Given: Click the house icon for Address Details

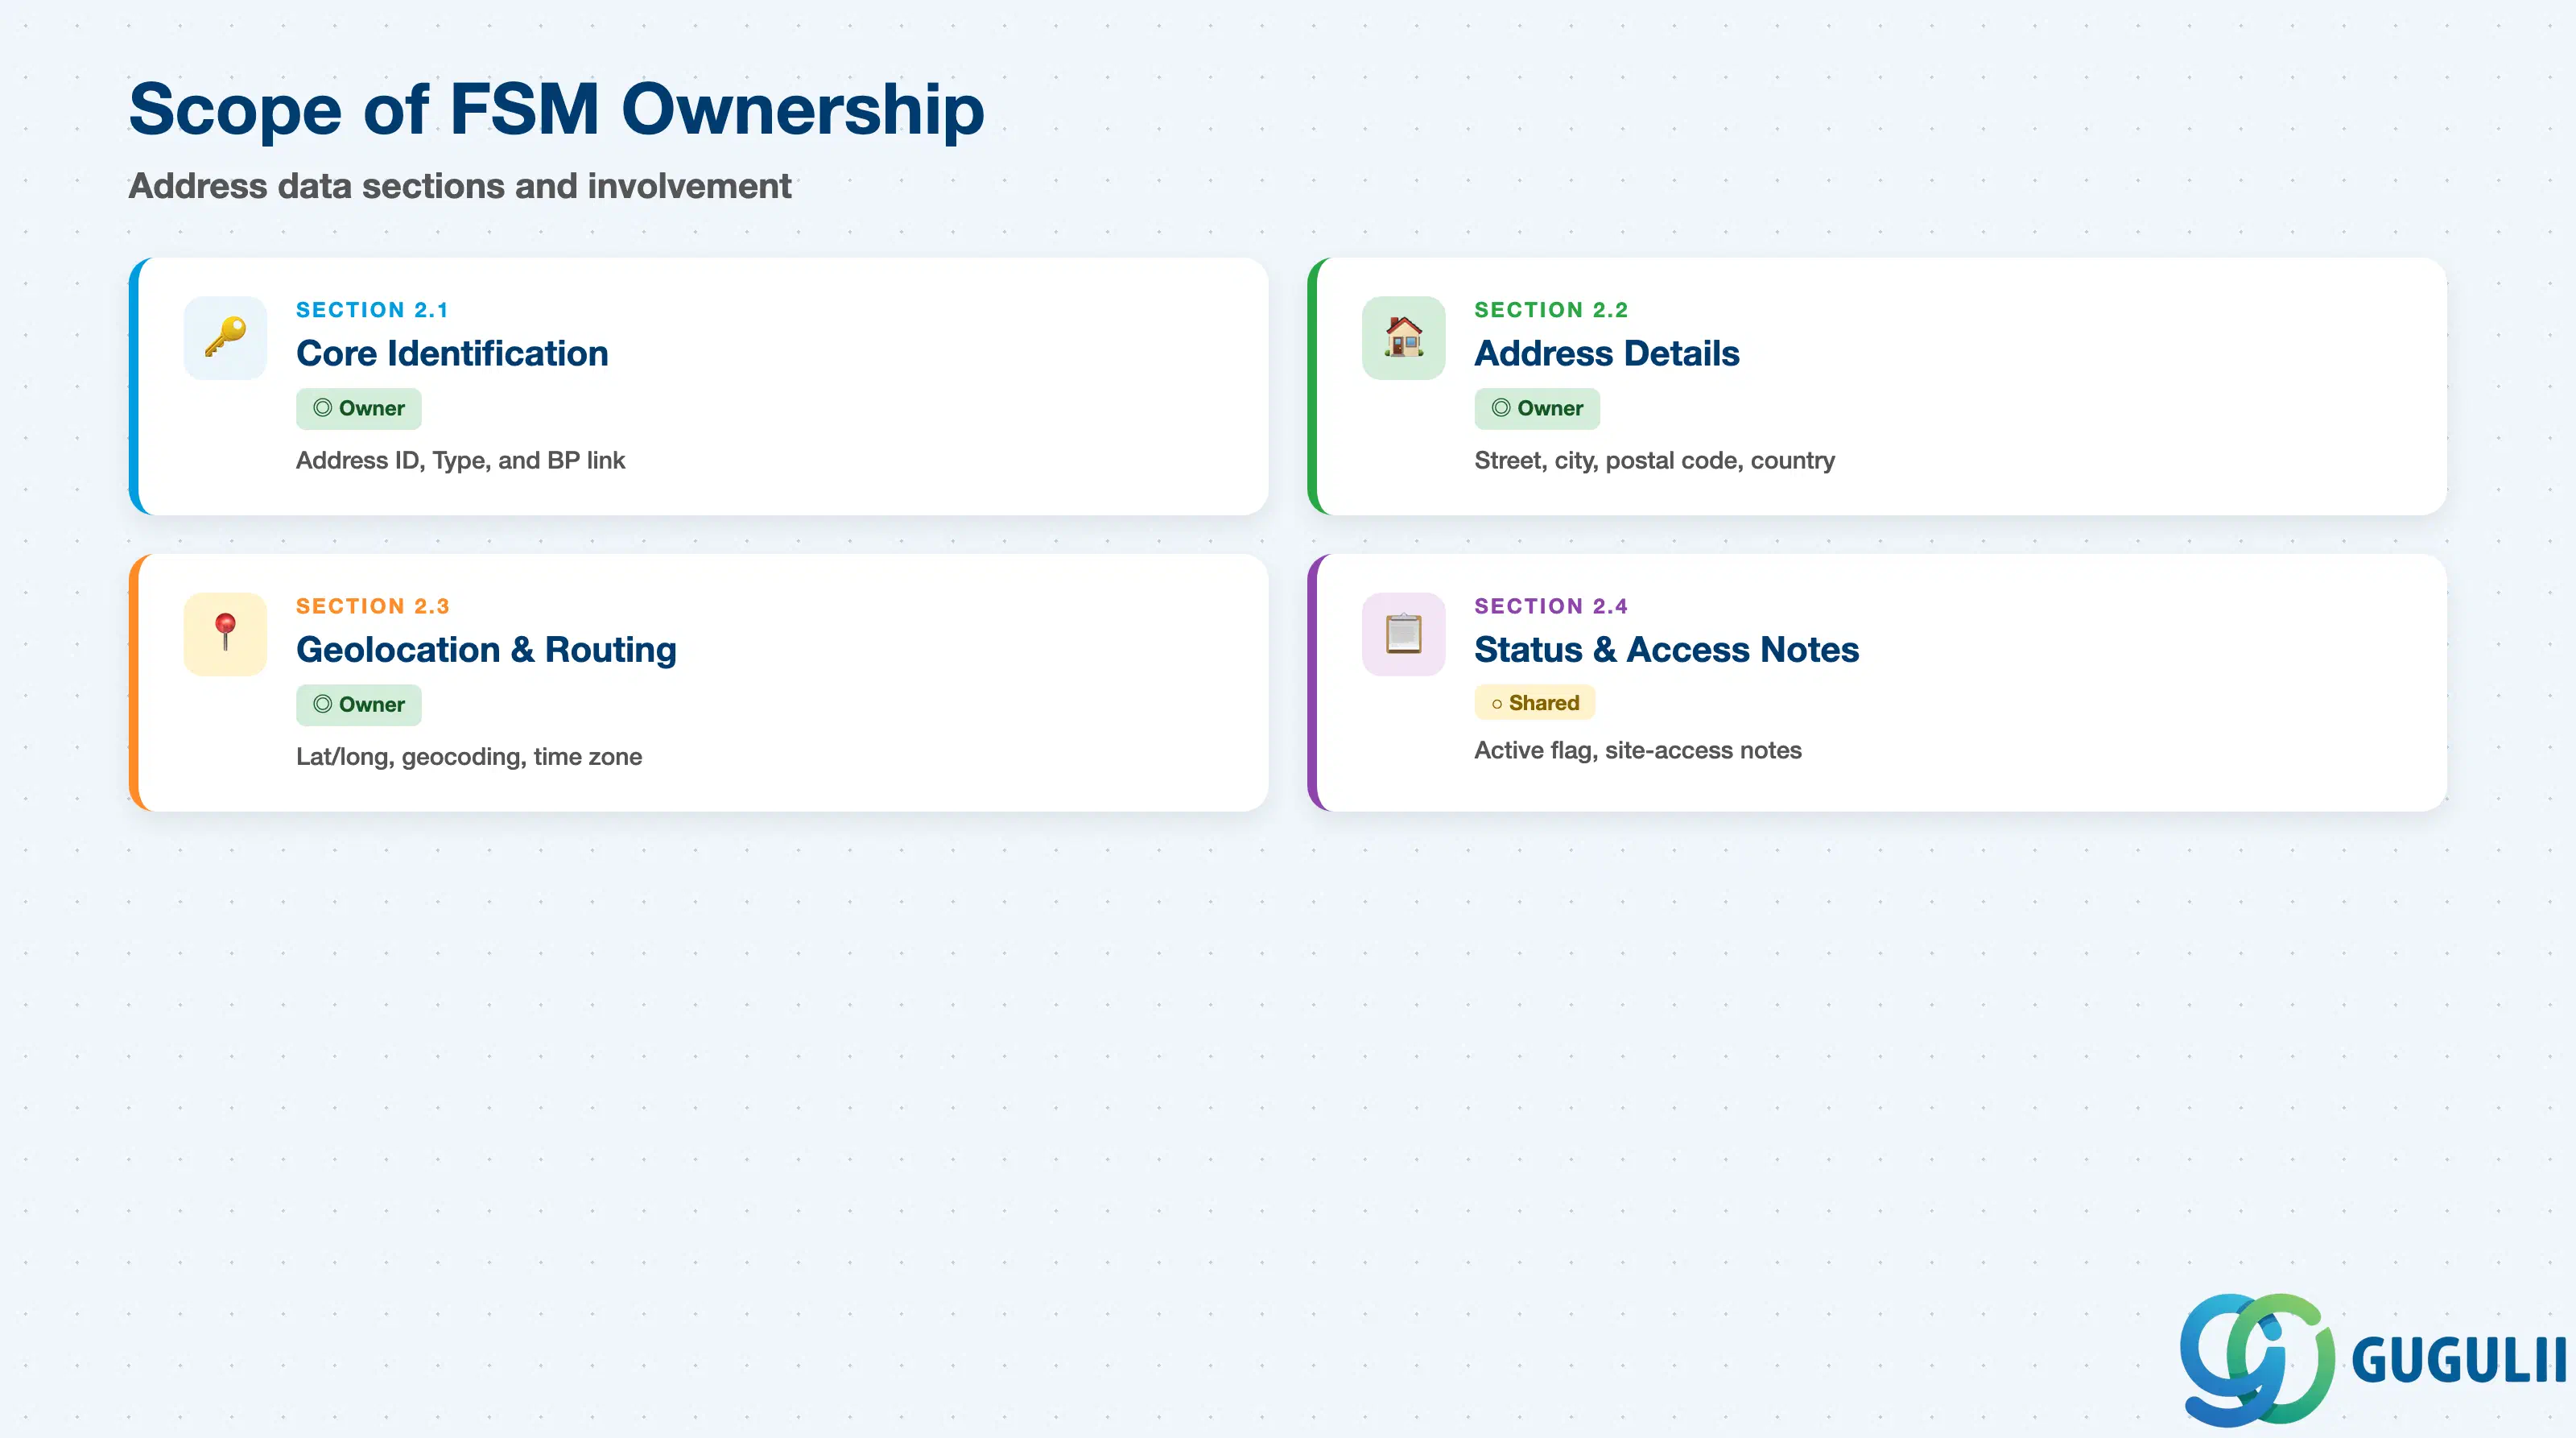Looking at the screenshot, I should pyautogui.click(x=1403, y=337).
